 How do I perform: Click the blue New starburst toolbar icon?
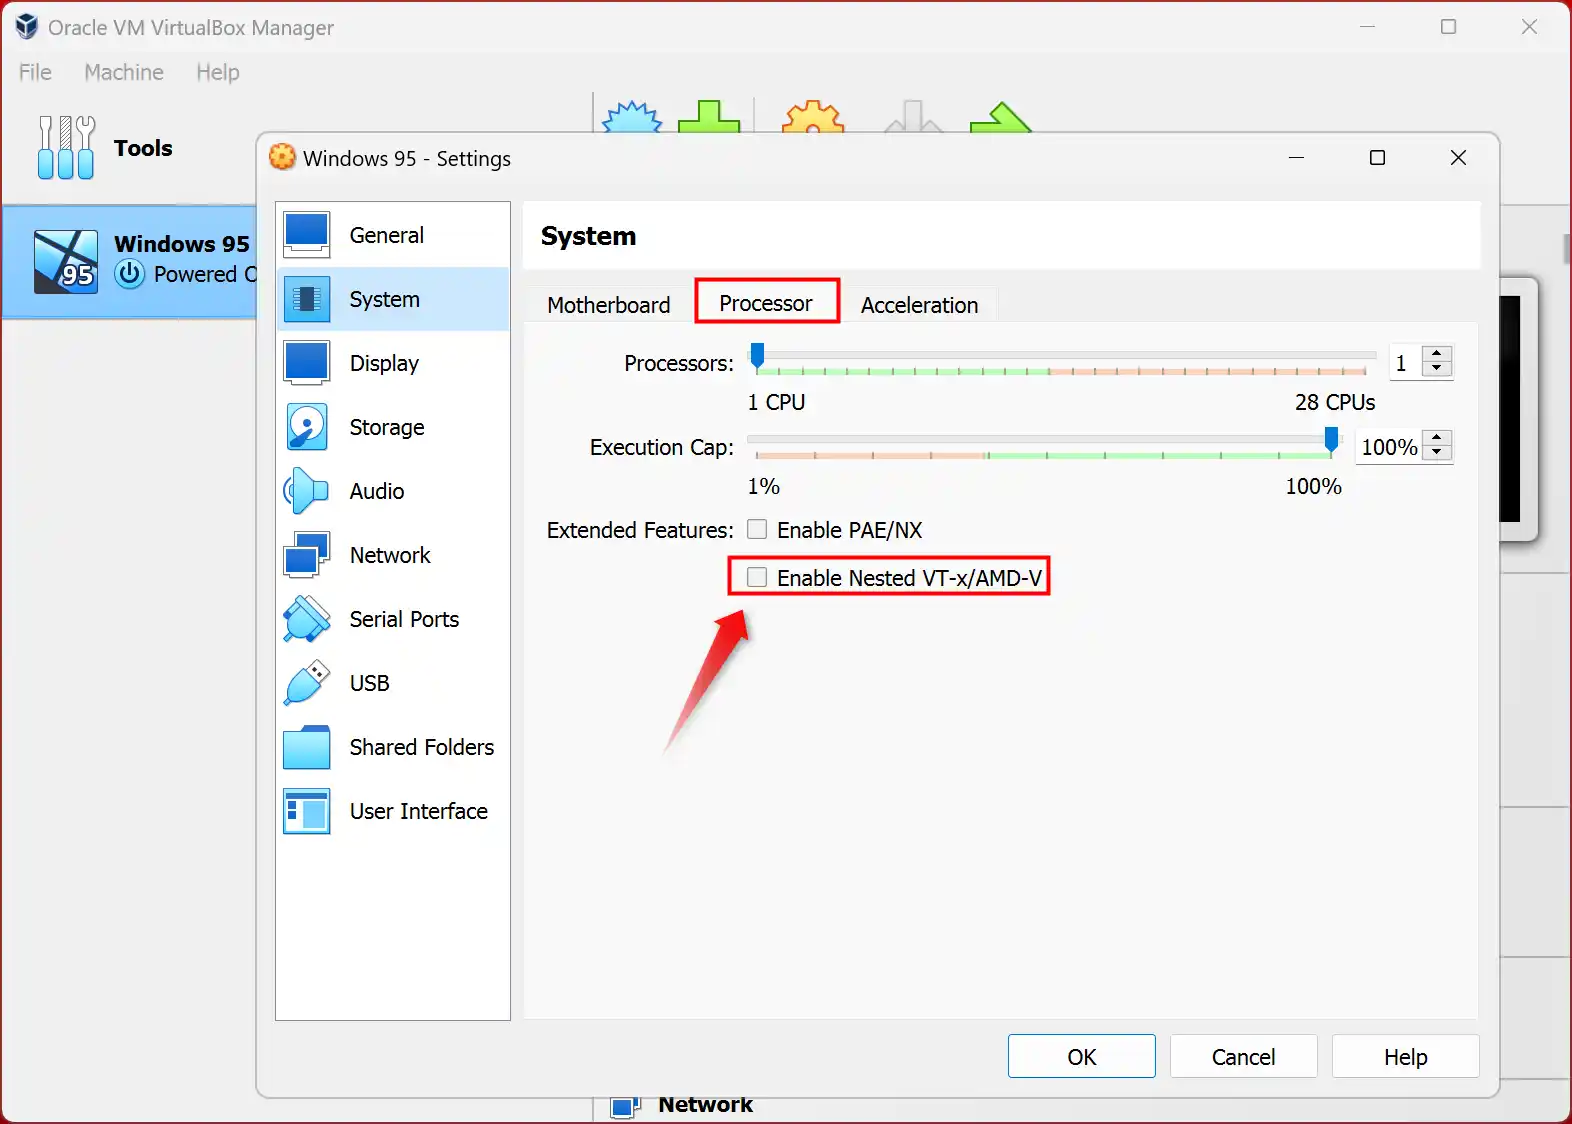[x=632, y=116]
